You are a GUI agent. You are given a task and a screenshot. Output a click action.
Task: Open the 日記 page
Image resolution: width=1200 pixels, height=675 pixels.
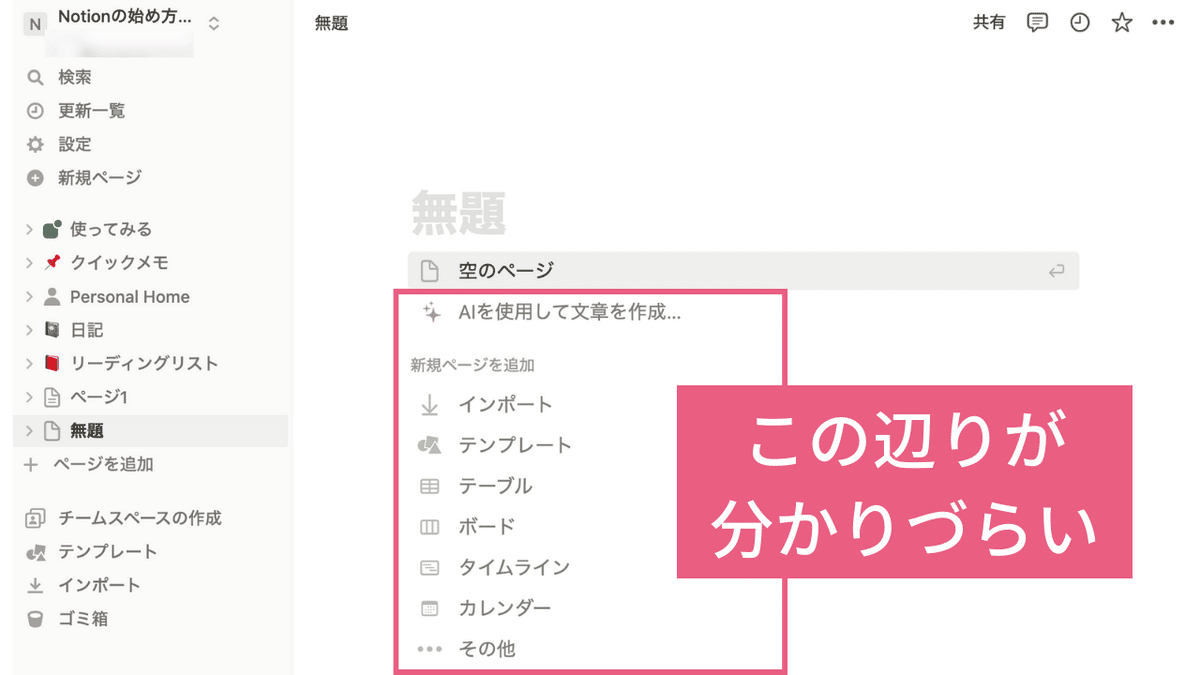87,330
